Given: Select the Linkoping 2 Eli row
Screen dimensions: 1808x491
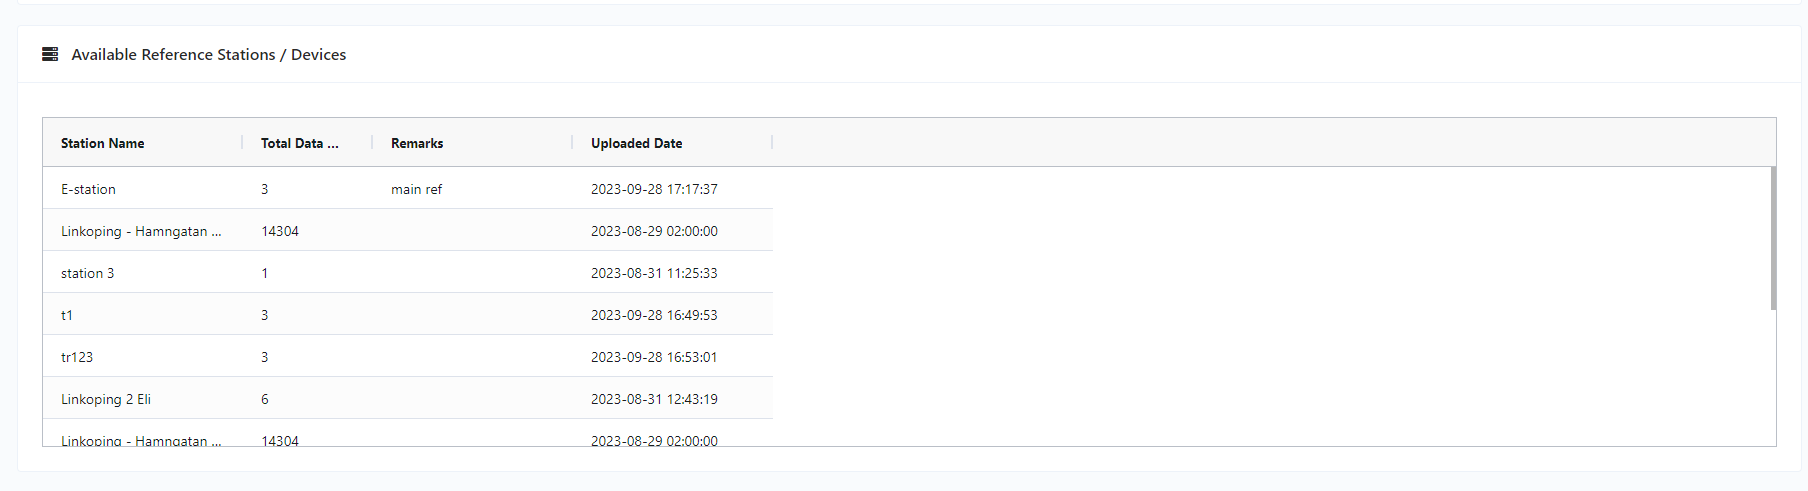Looking at the screenshot, I should click(x=408, y=398).
